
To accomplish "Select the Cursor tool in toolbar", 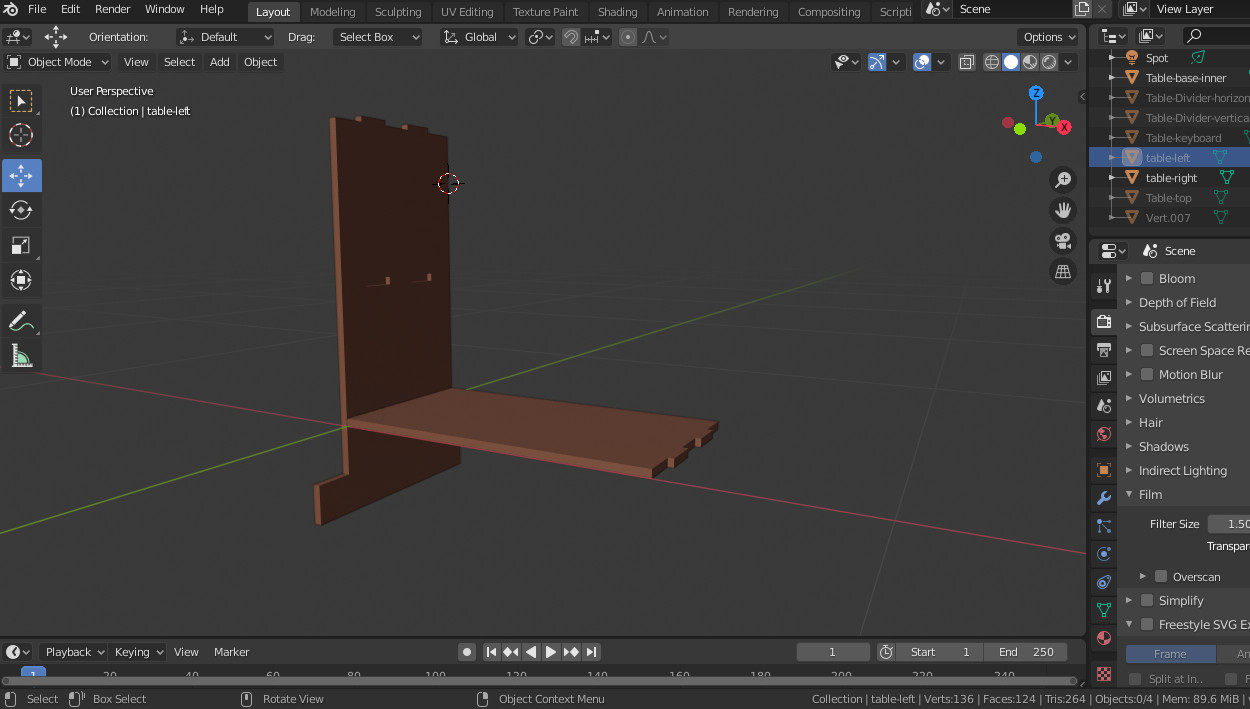I will pyautogui.click(x=21, y=135).
